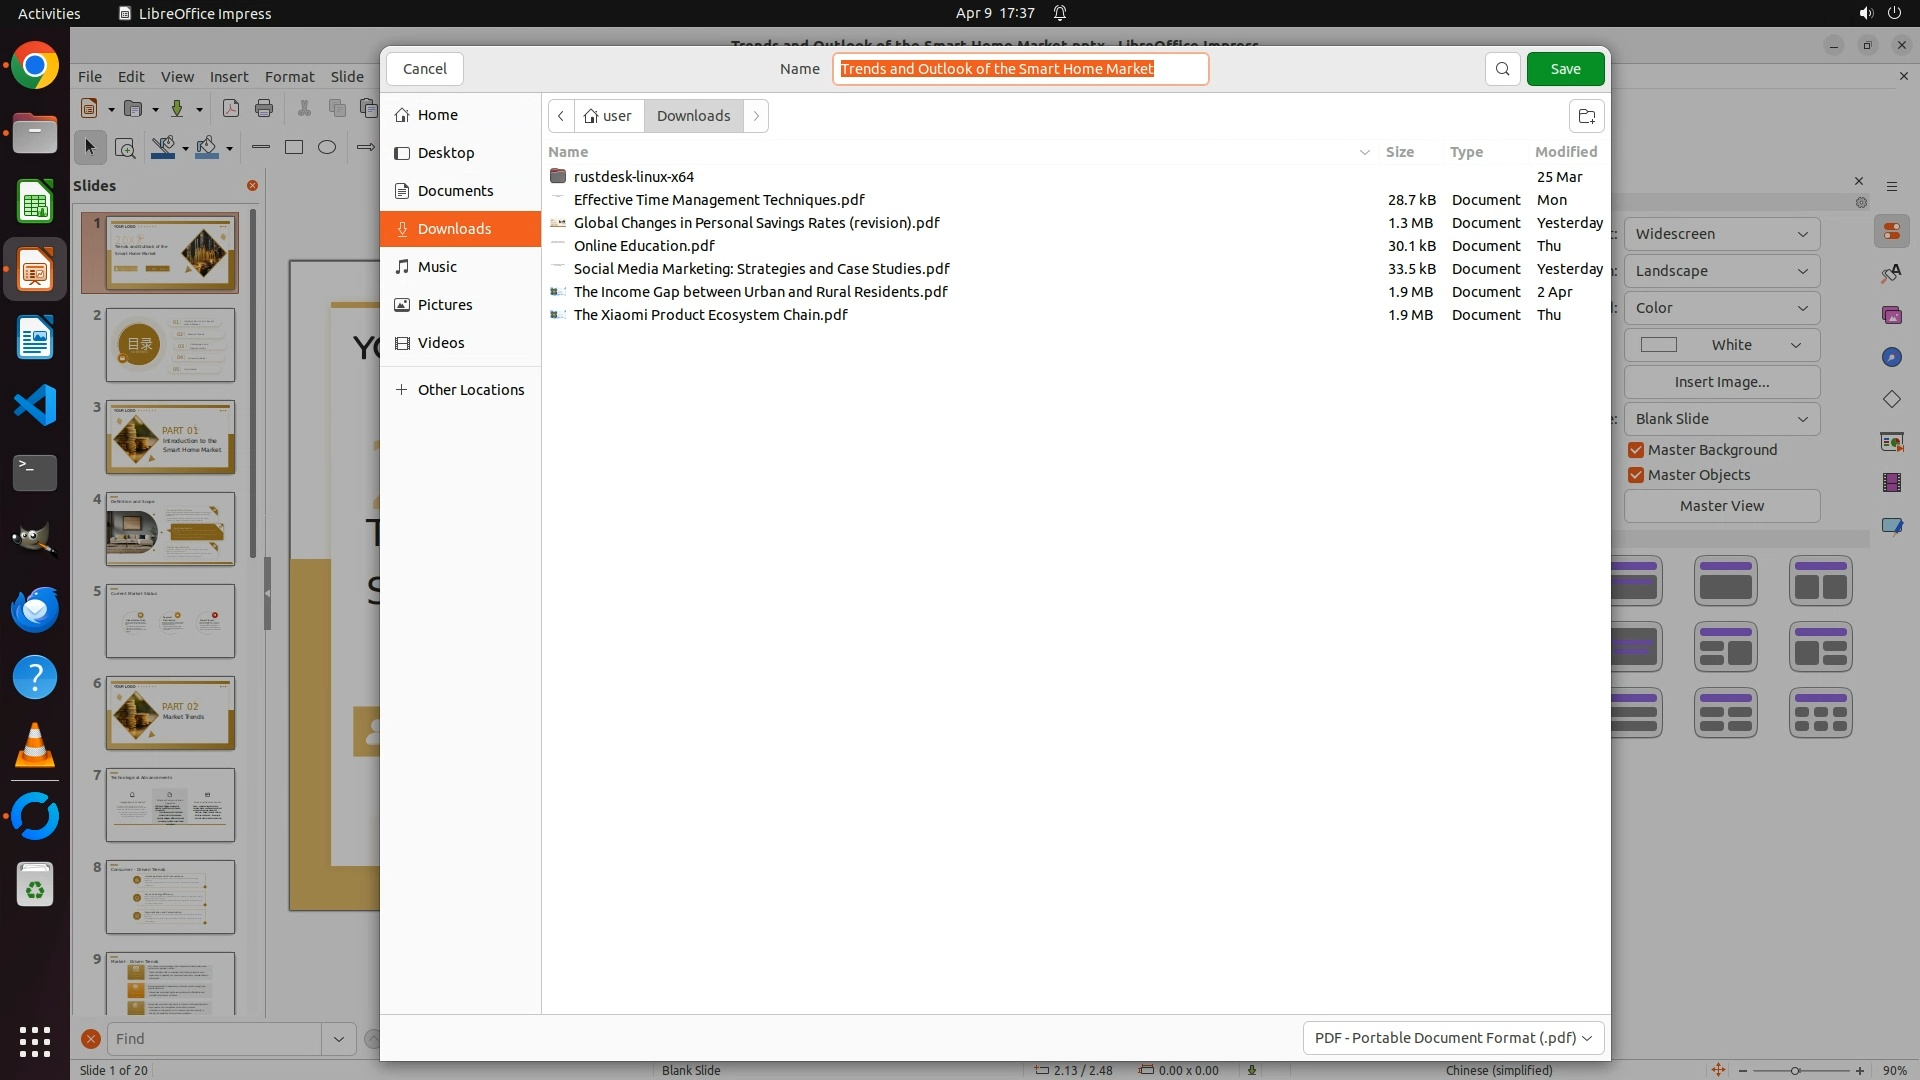
Task: Click the back arrow in path bar
Action: coord(561,116)
